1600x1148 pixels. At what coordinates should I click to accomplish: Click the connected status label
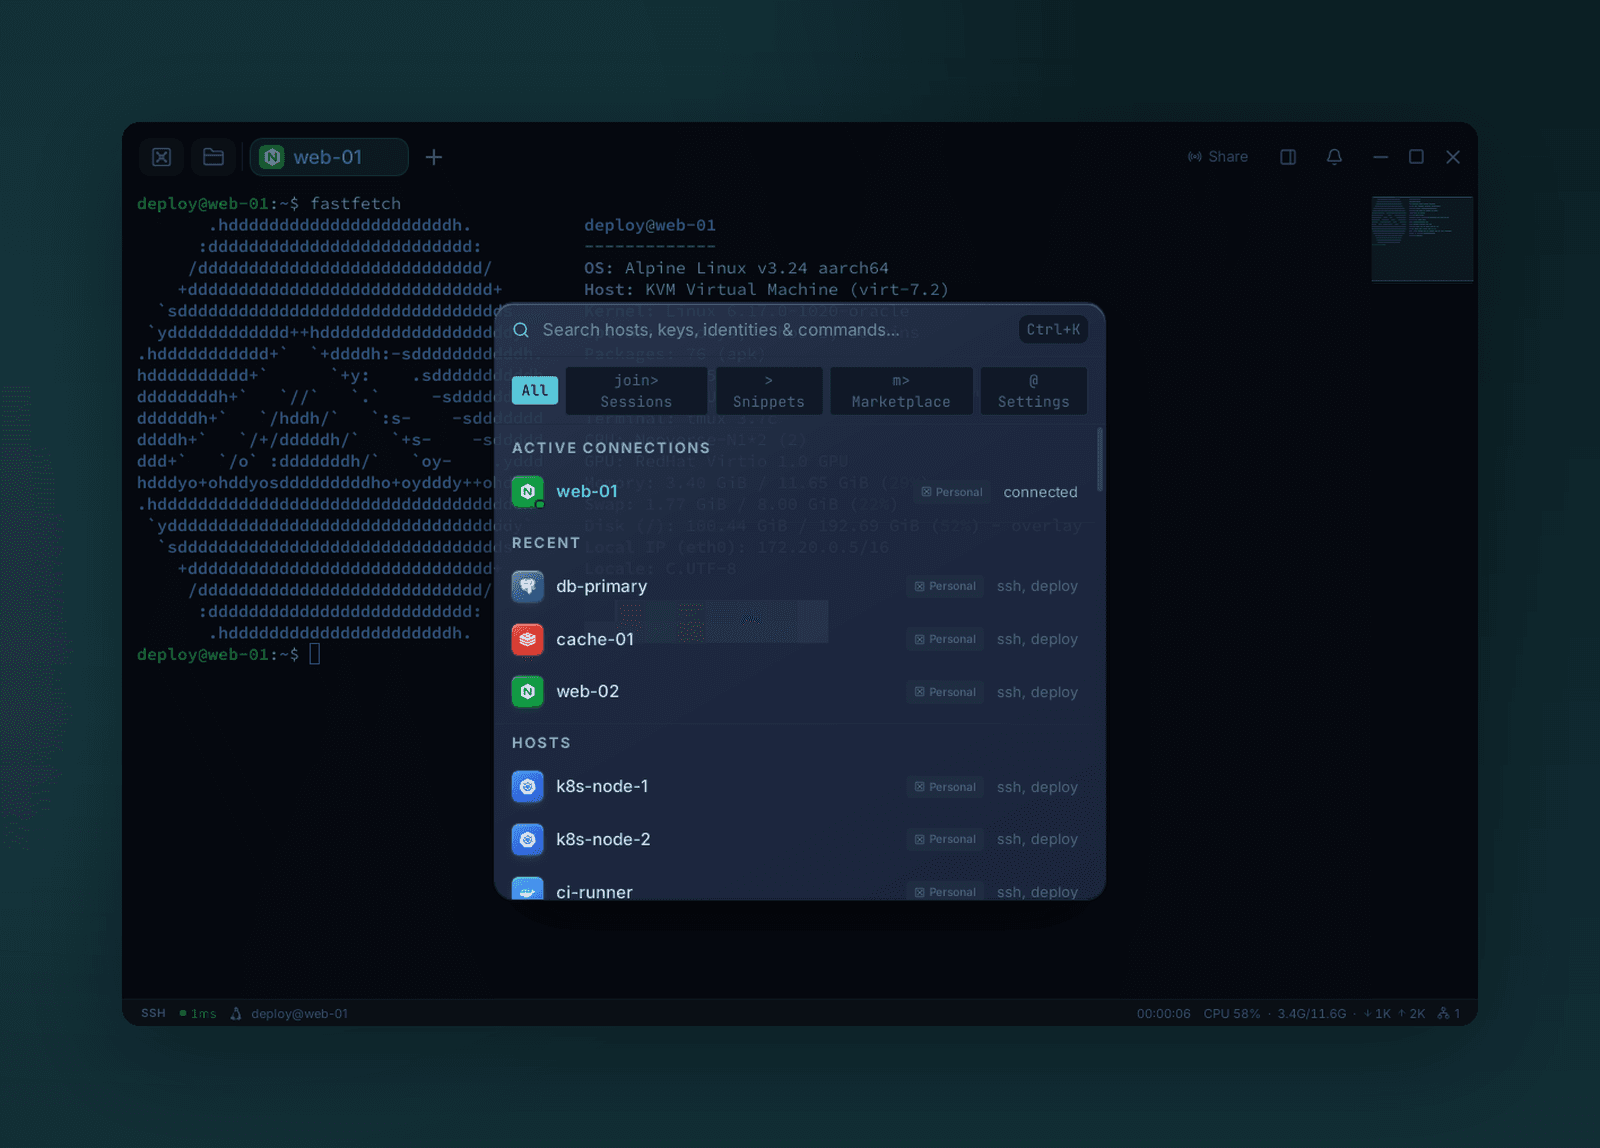pyautogui.click(x=1040, y=492)
